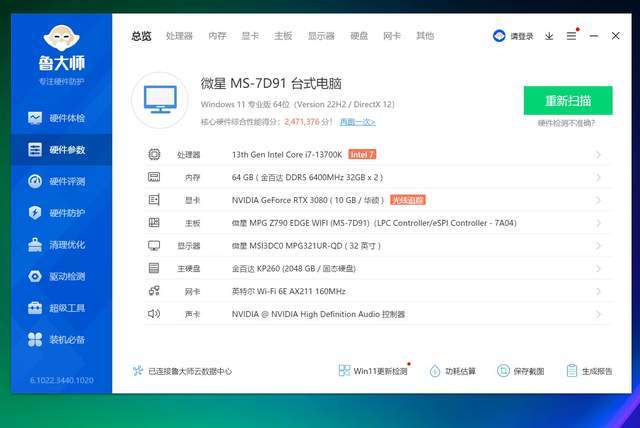640x428 pixels.
Task: Click 已连接鲁大师云数据中心 status text
Action: coord(190,371)
